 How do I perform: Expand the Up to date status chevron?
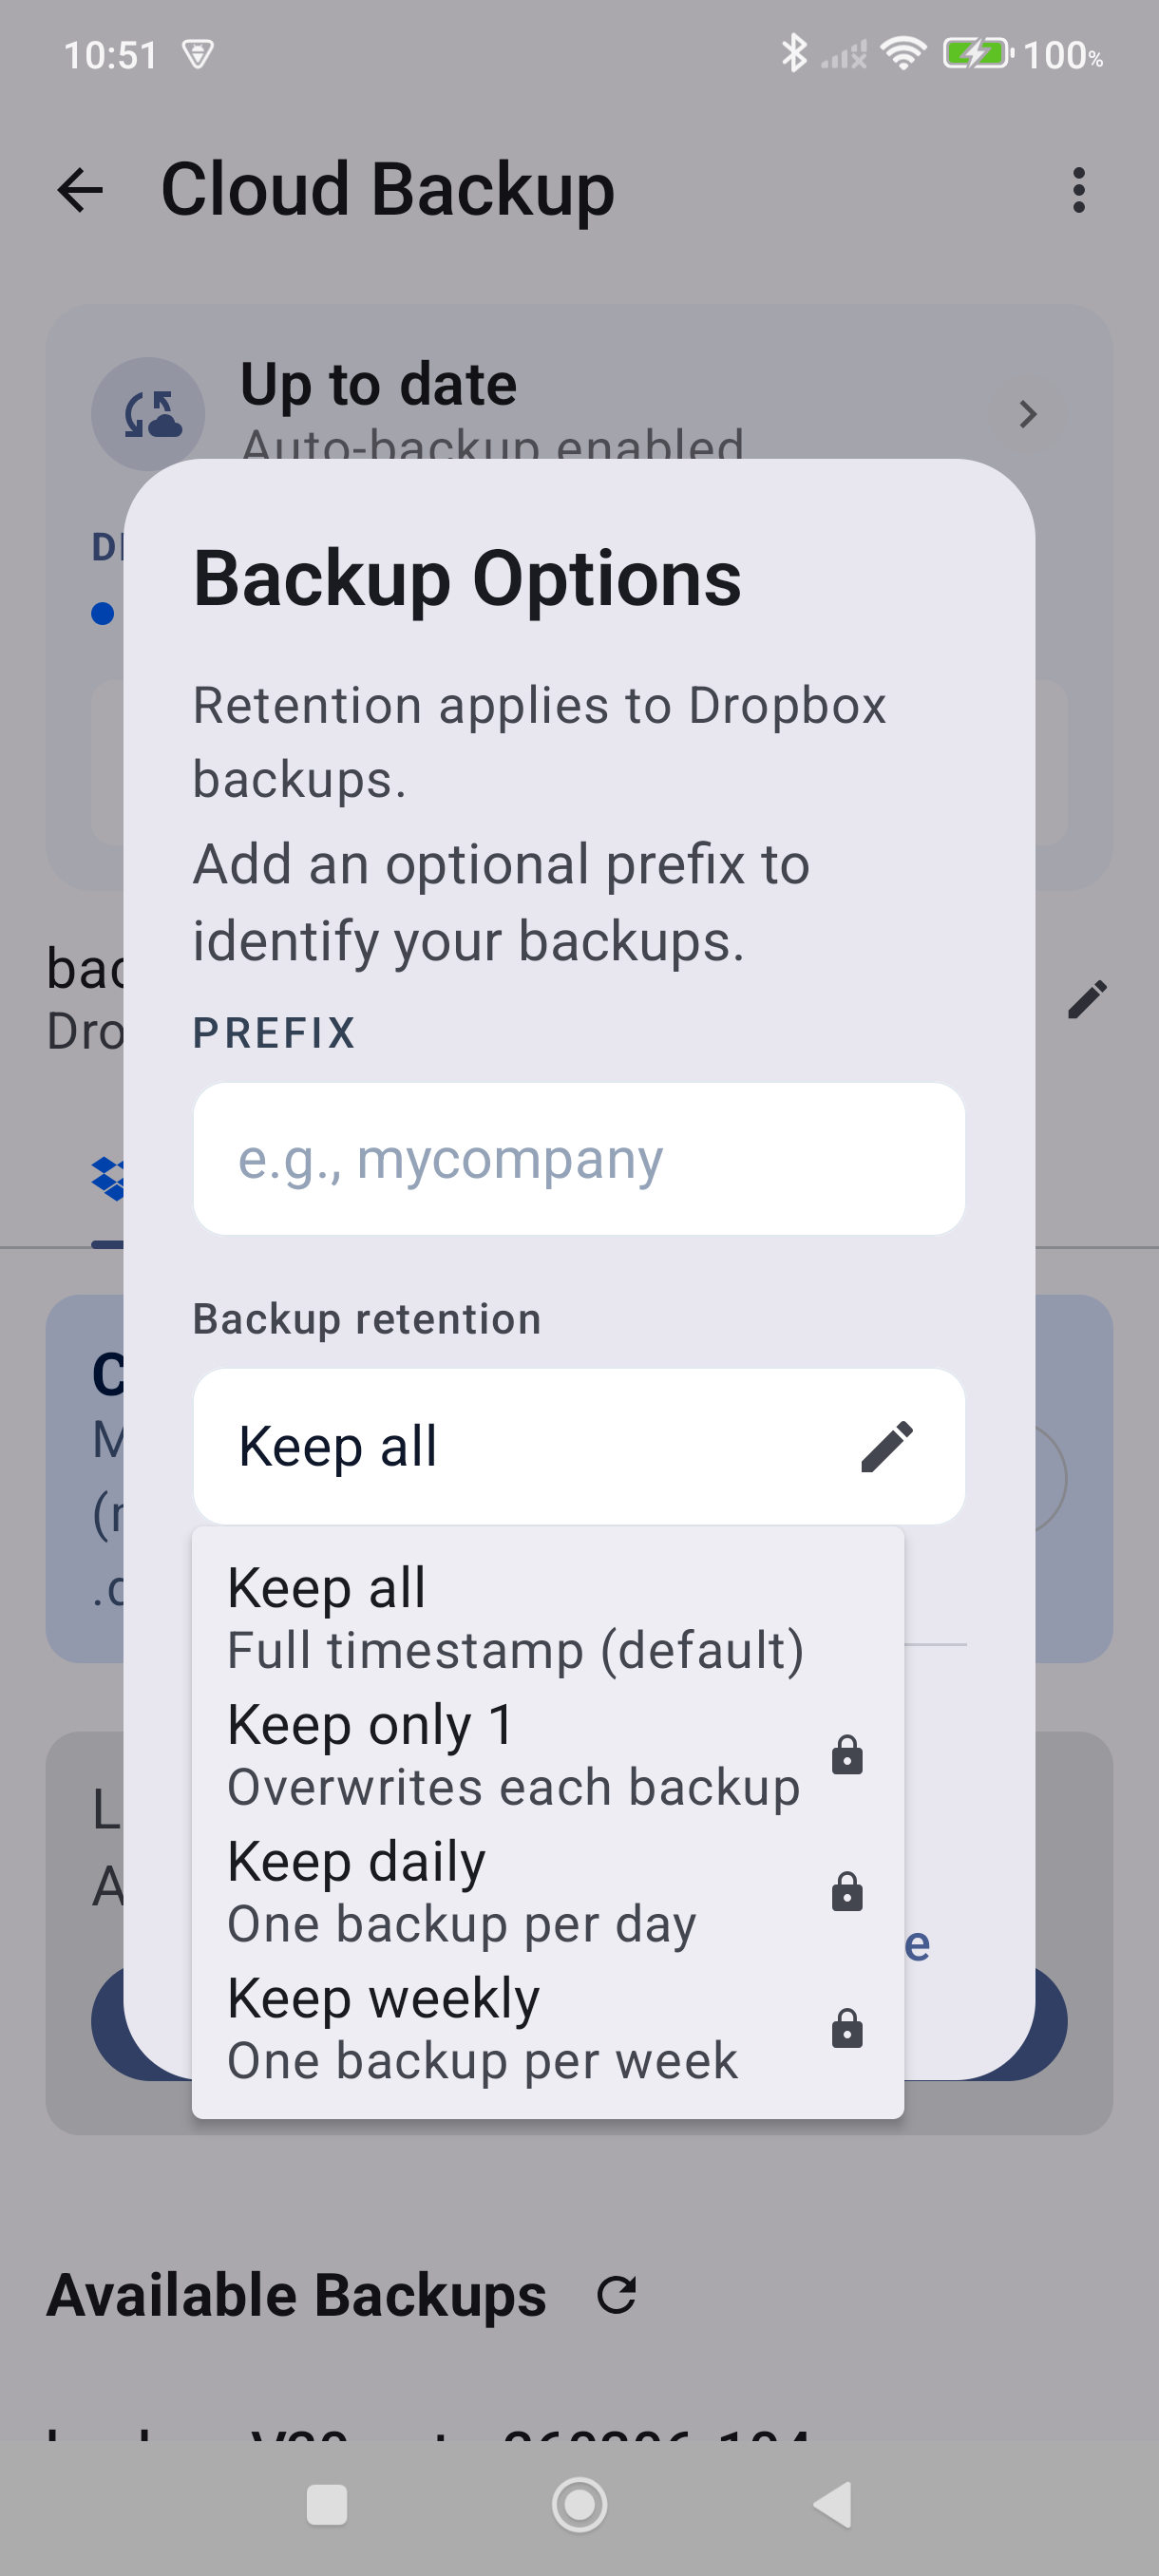pos(1027,414)
